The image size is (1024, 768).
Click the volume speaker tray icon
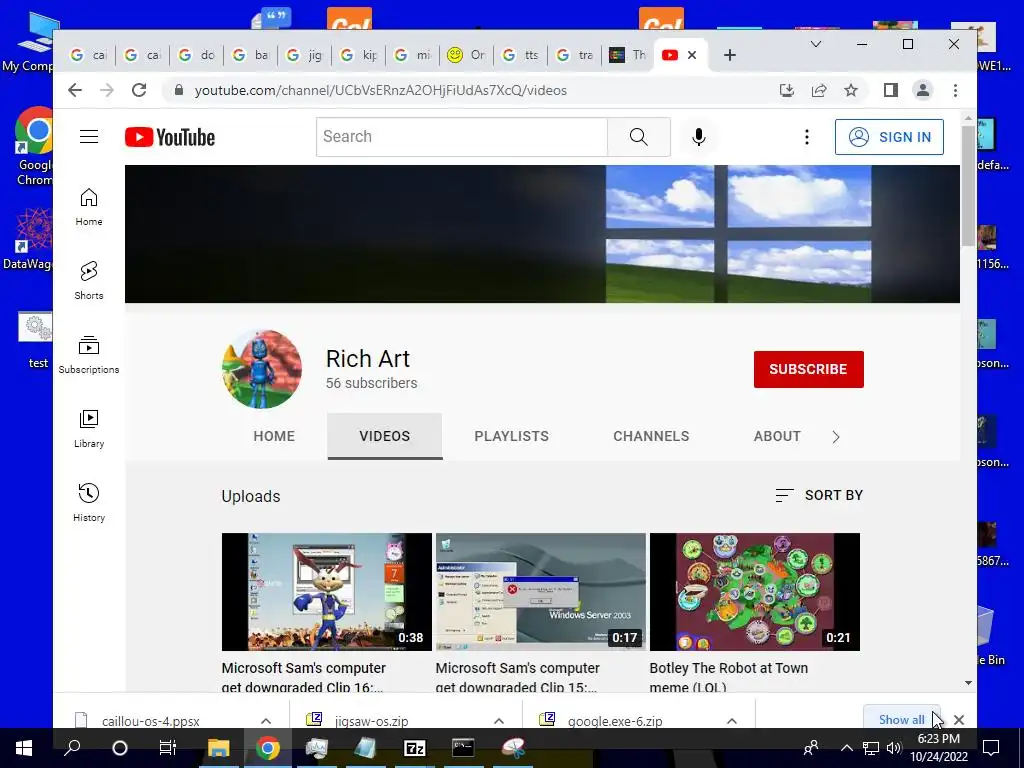tap(894, 748)
